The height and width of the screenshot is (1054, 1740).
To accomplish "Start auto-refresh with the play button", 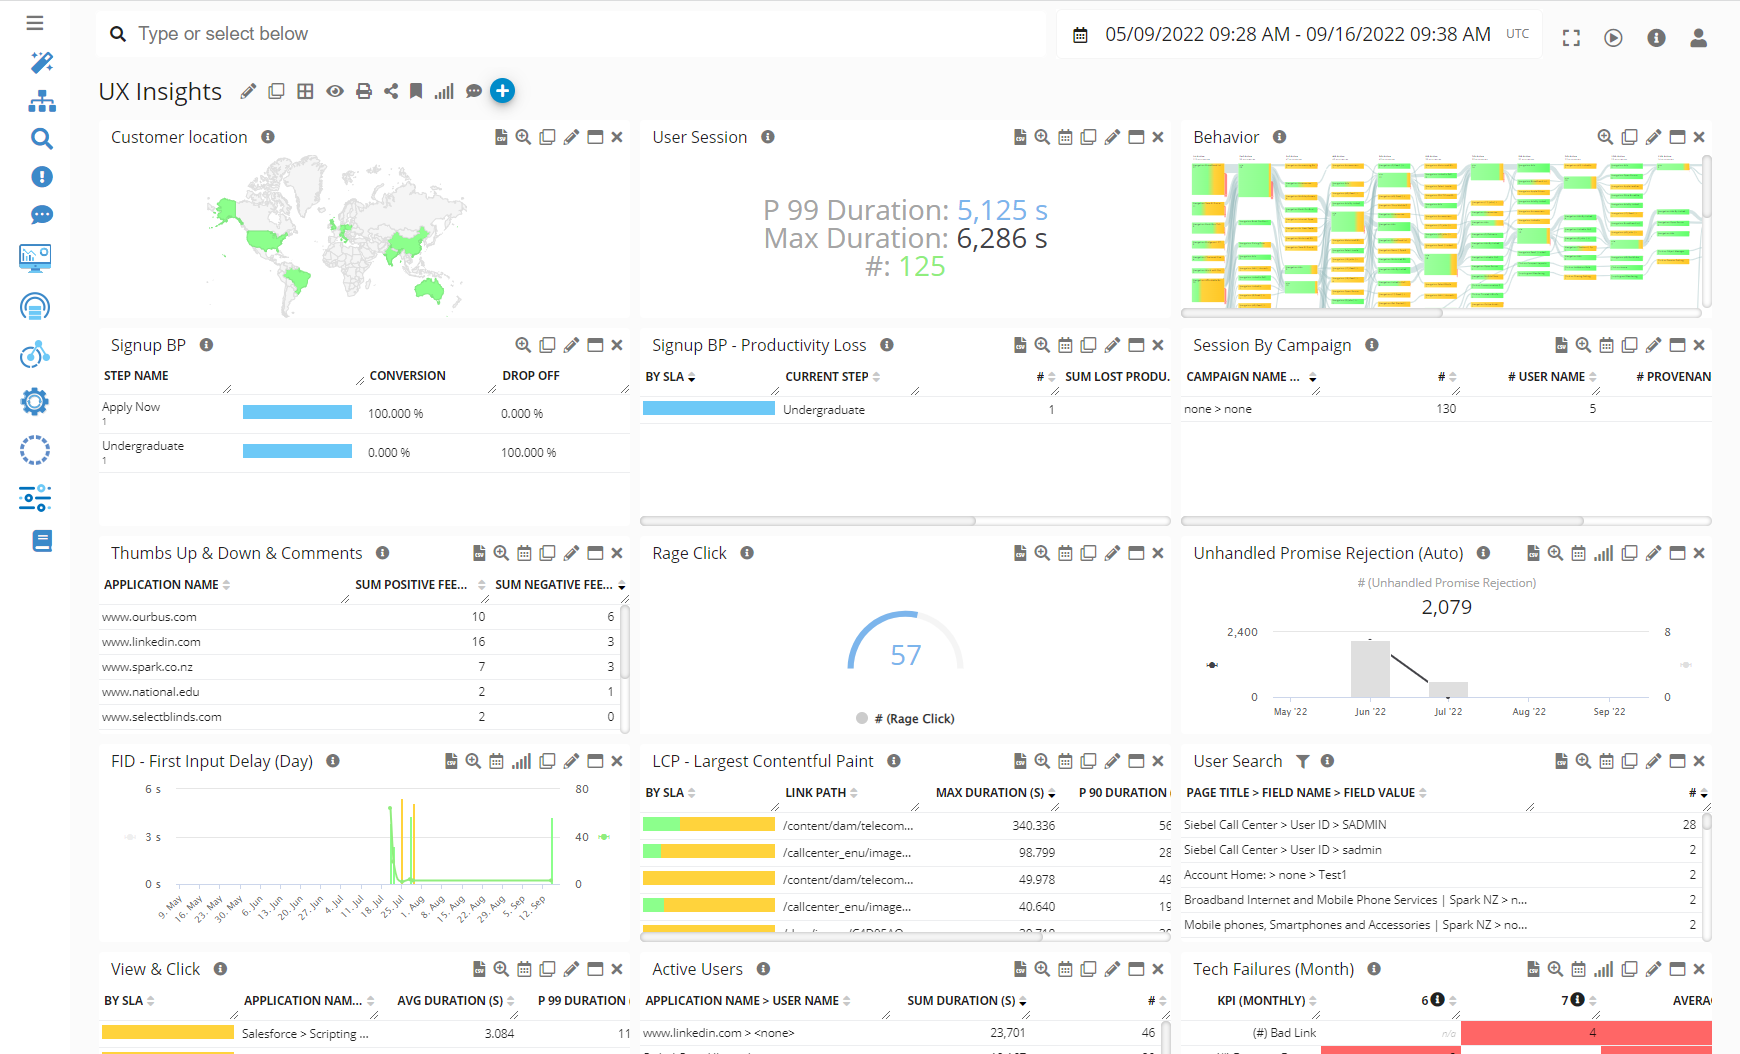I will click(x=1613, y=38).
